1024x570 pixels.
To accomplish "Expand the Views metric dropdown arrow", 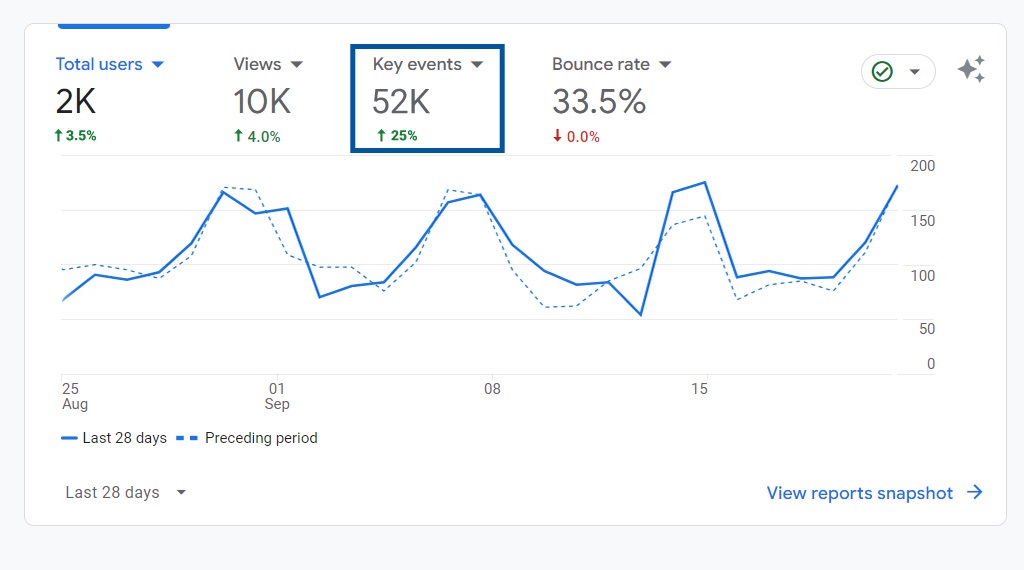I will tap(296, 64).
